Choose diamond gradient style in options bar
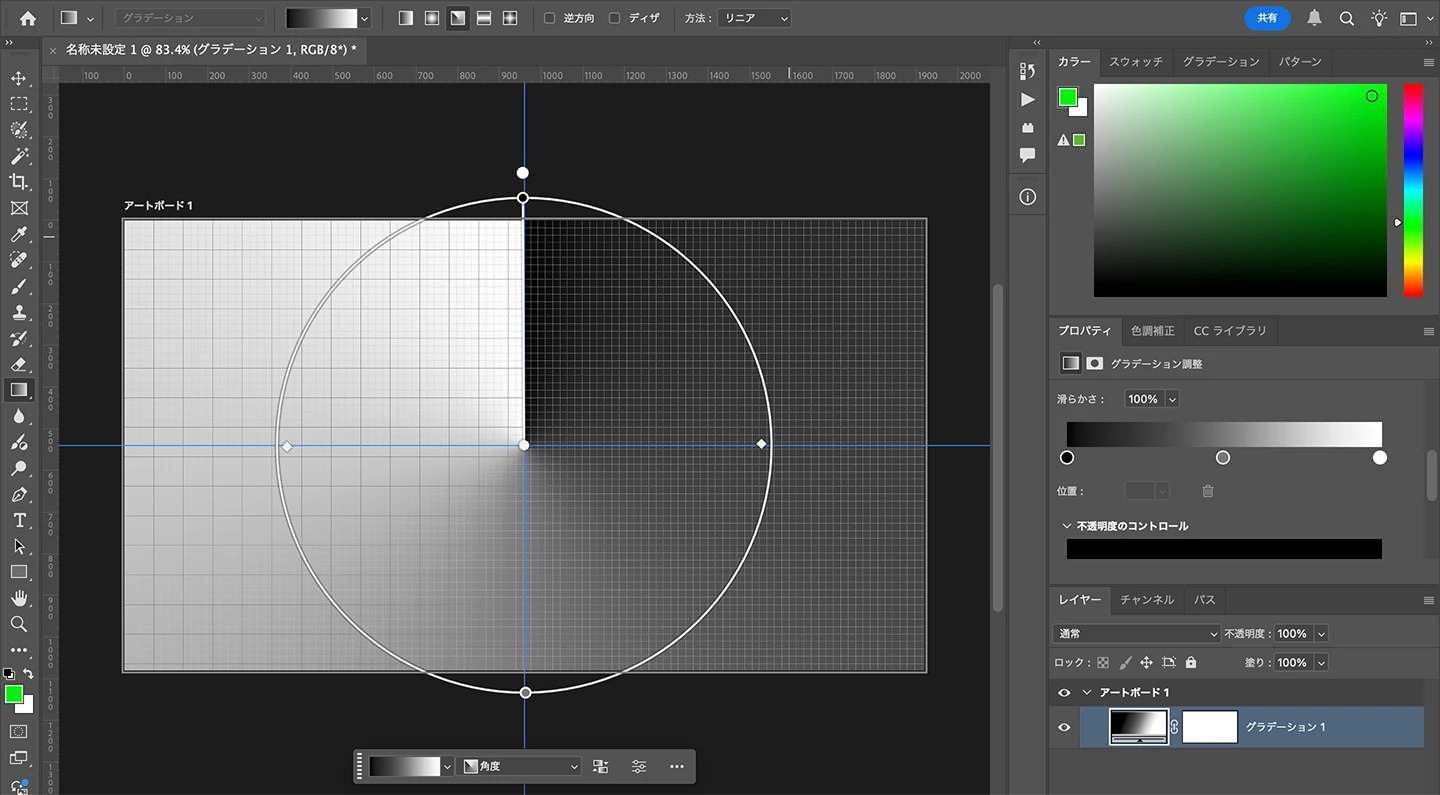The height and width of the screenshot is (795, 1440). click(509, 18)
